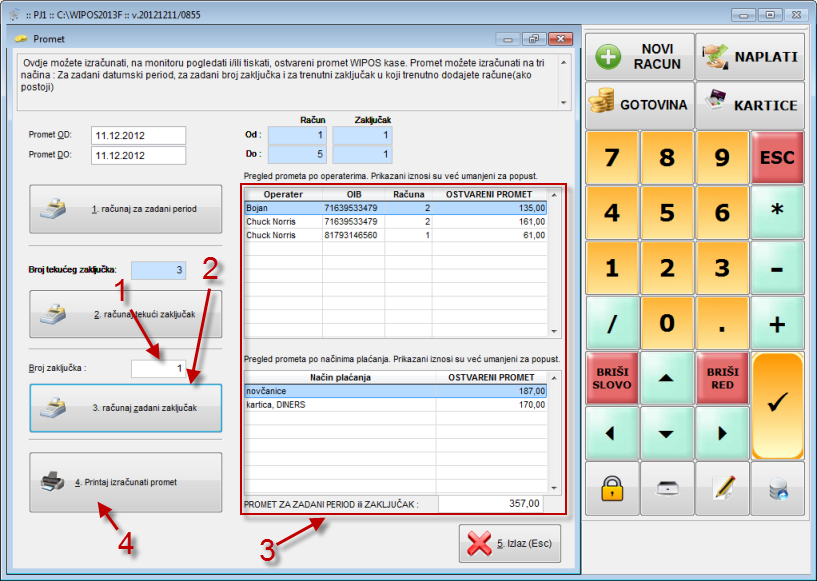Click the database sync icon button

coord(777,488)
